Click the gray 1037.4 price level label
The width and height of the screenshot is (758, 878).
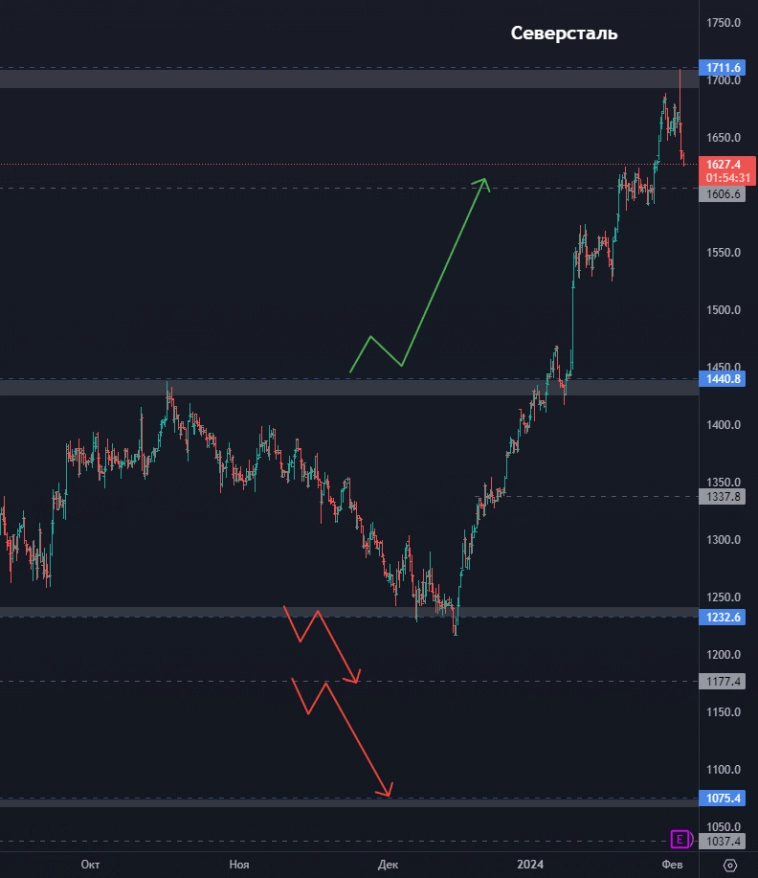click(x=724, y=842)
